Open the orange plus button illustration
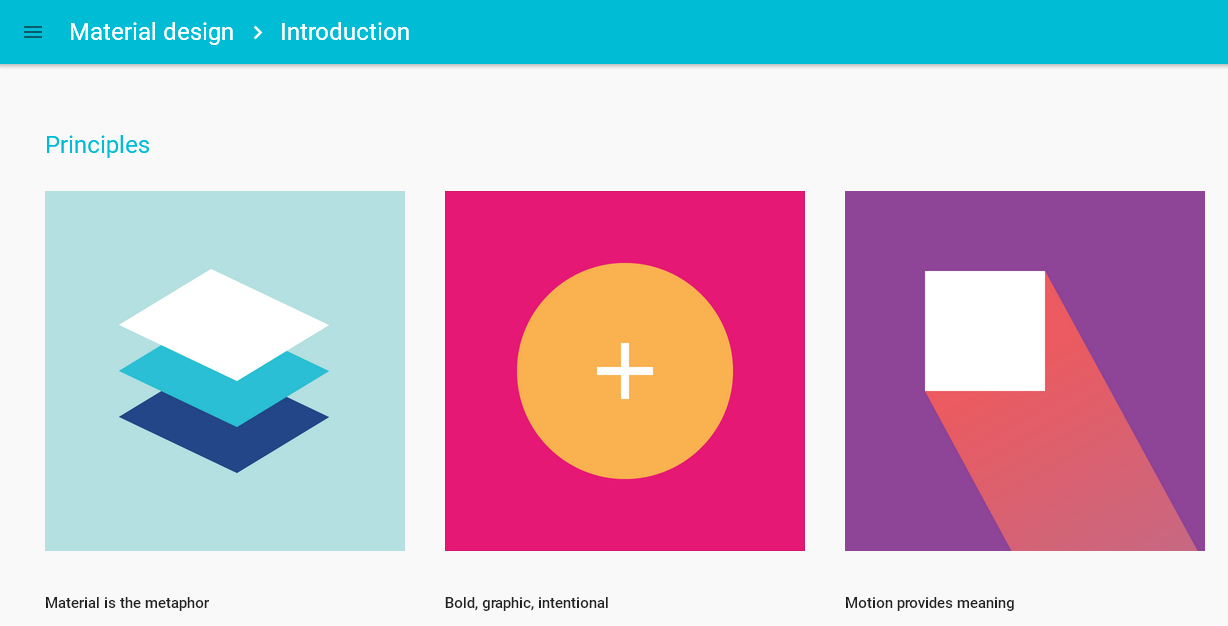 point(625,371)
